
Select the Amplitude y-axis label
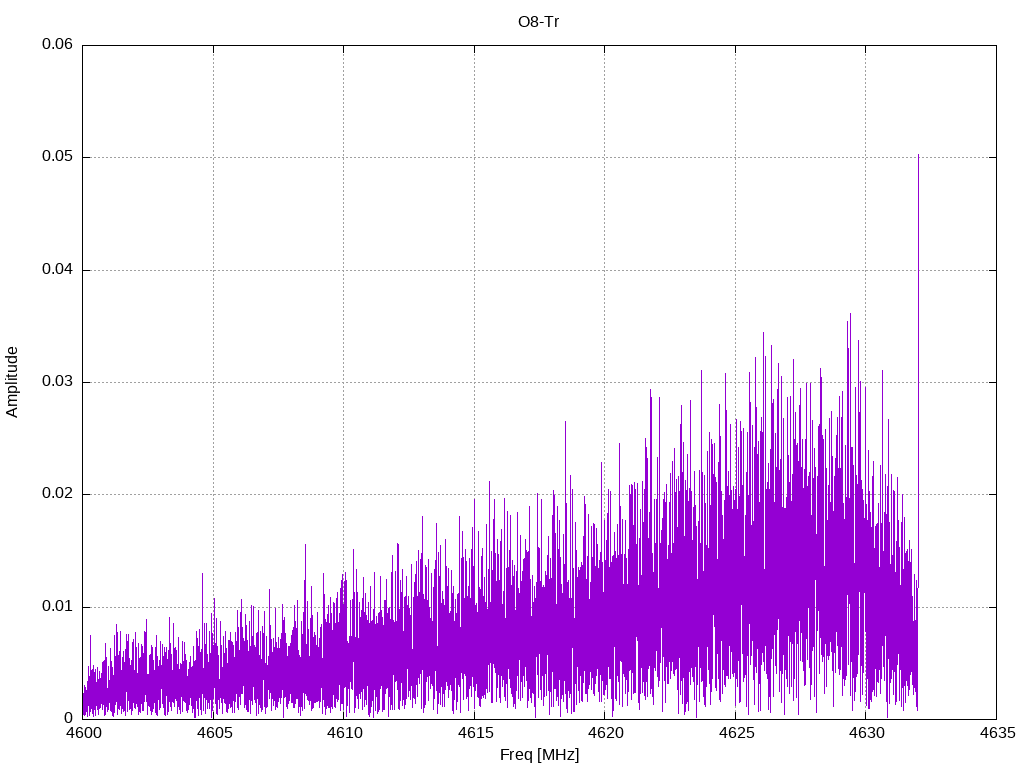[12, 381]
